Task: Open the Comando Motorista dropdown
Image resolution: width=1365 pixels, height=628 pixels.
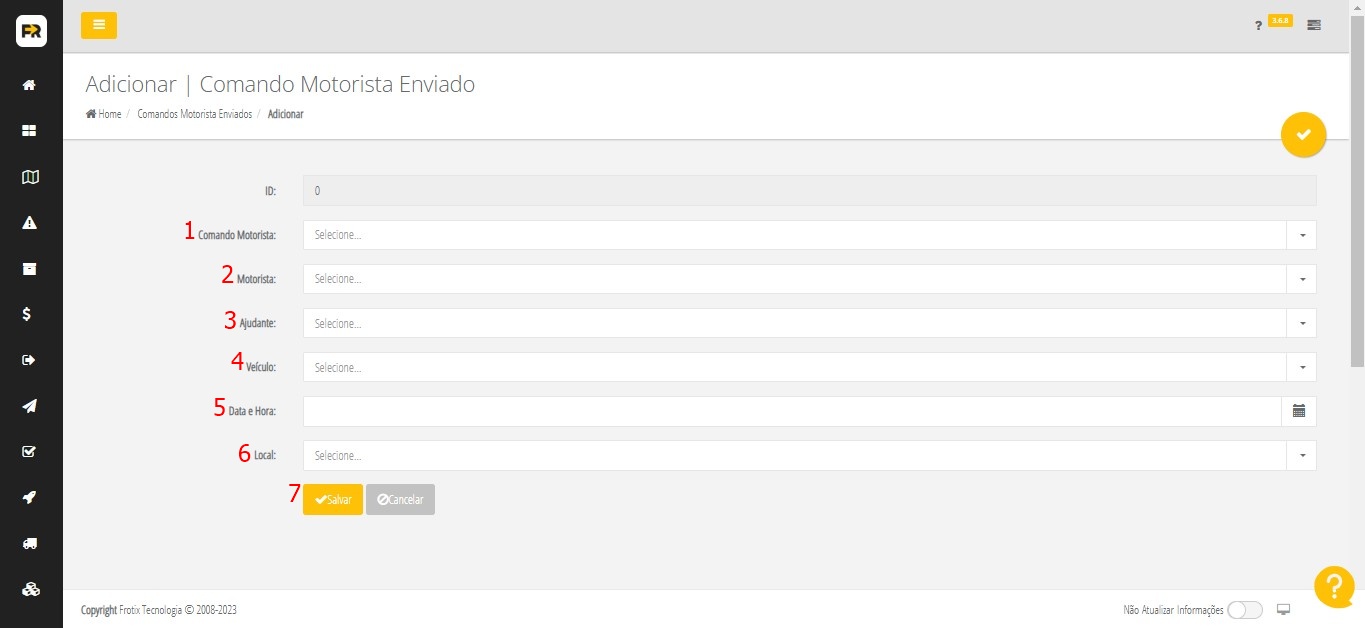Action: (x=1302, y=235)
